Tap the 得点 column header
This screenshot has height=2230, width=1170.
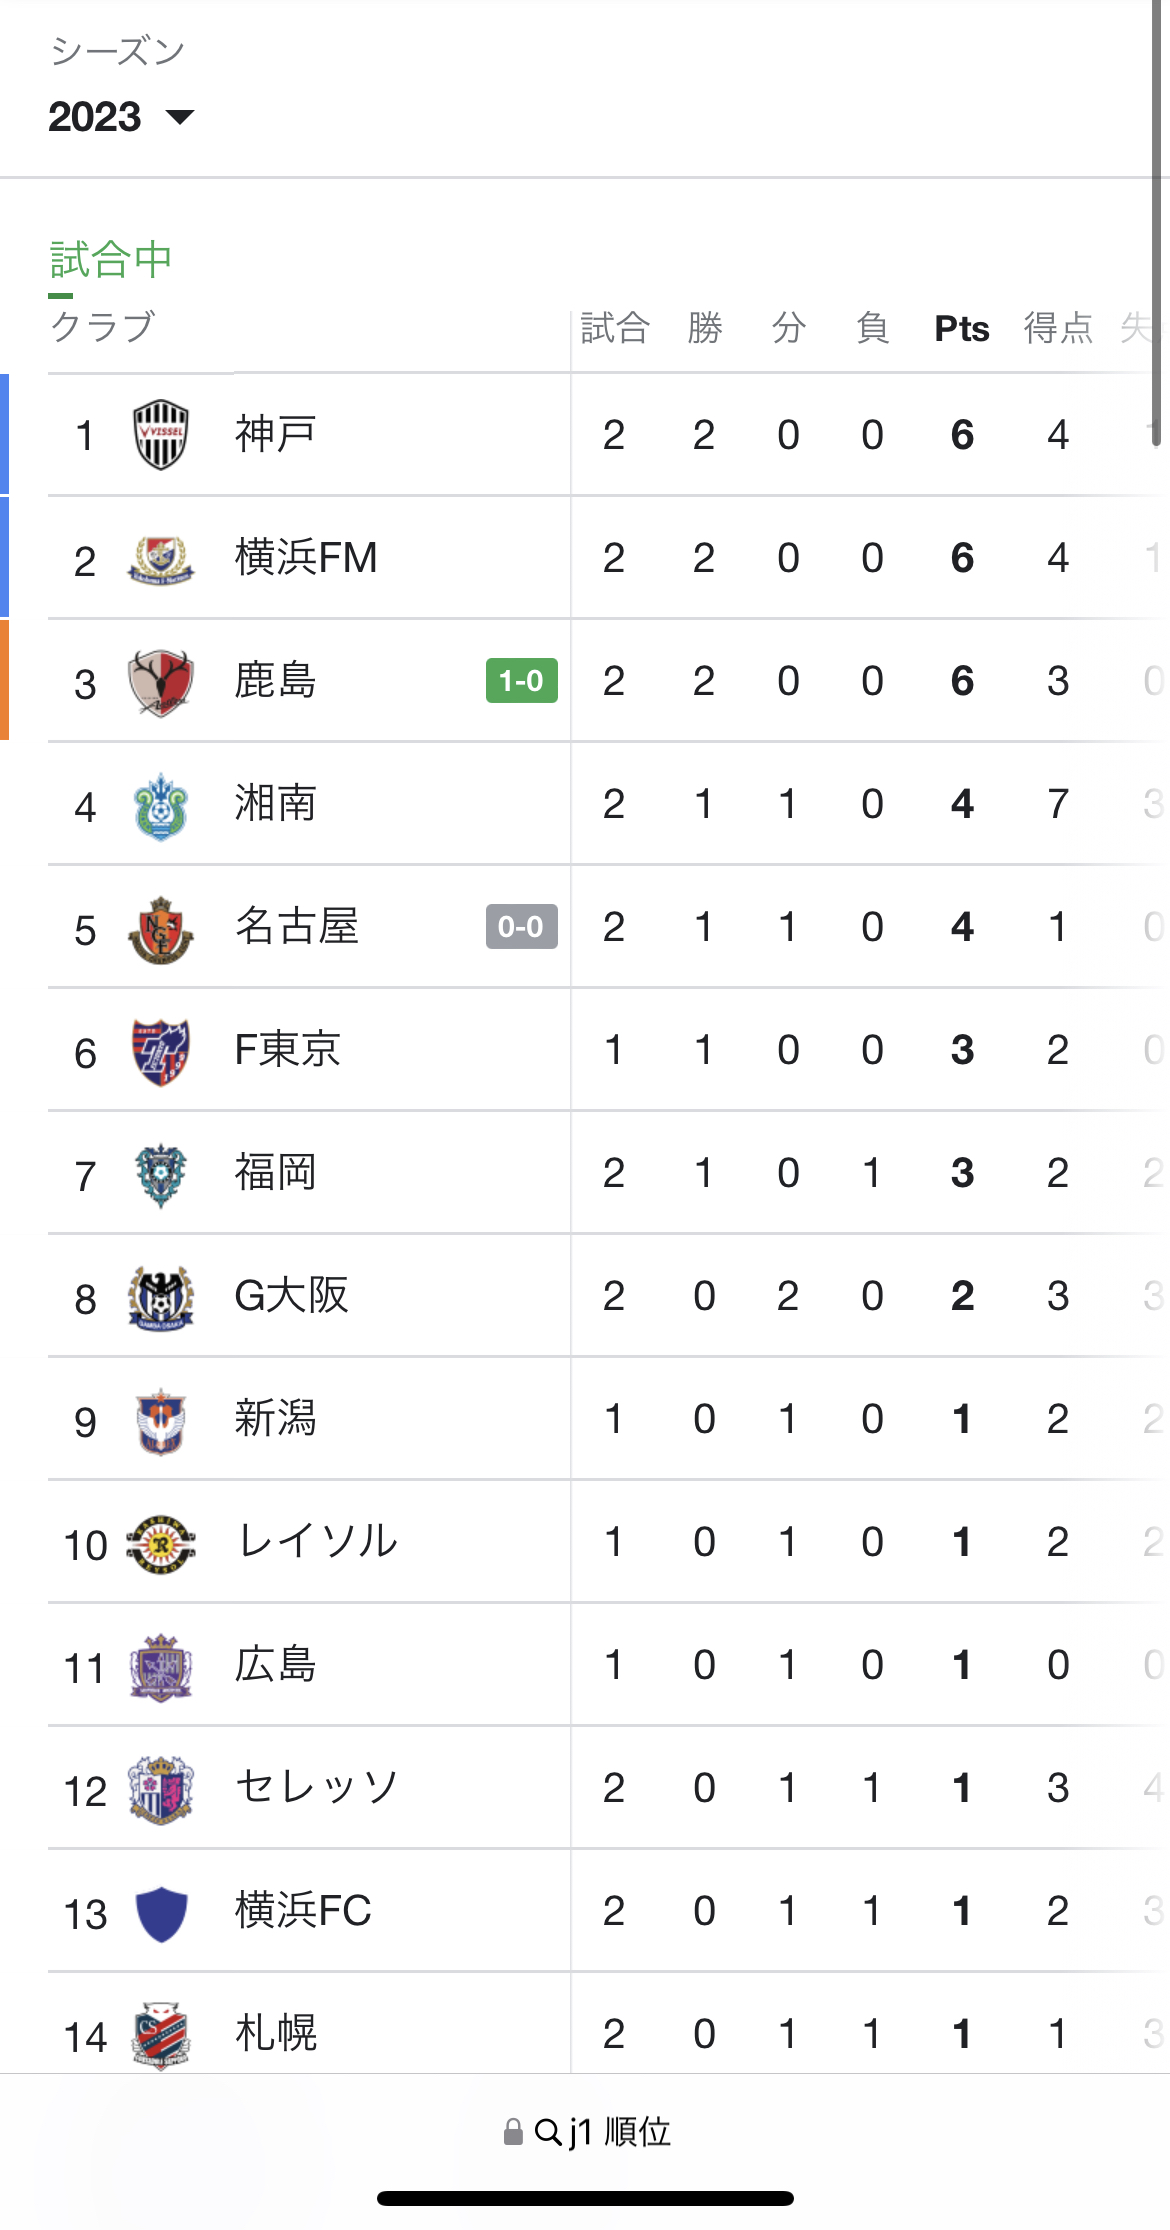[x=1058, y=328]
